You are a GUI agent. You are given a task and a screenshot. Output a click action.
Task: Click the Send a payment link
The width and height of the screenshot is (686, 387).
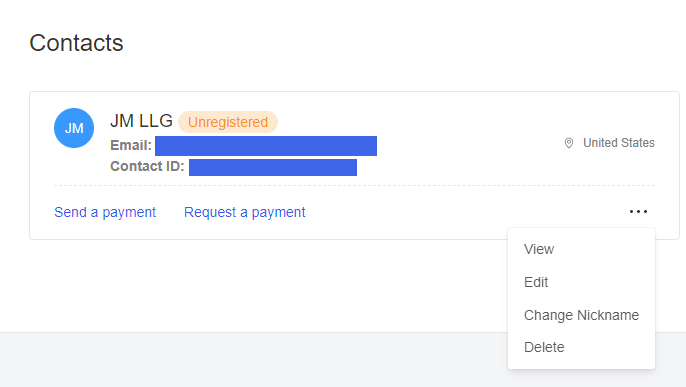(x=105, y=212)
